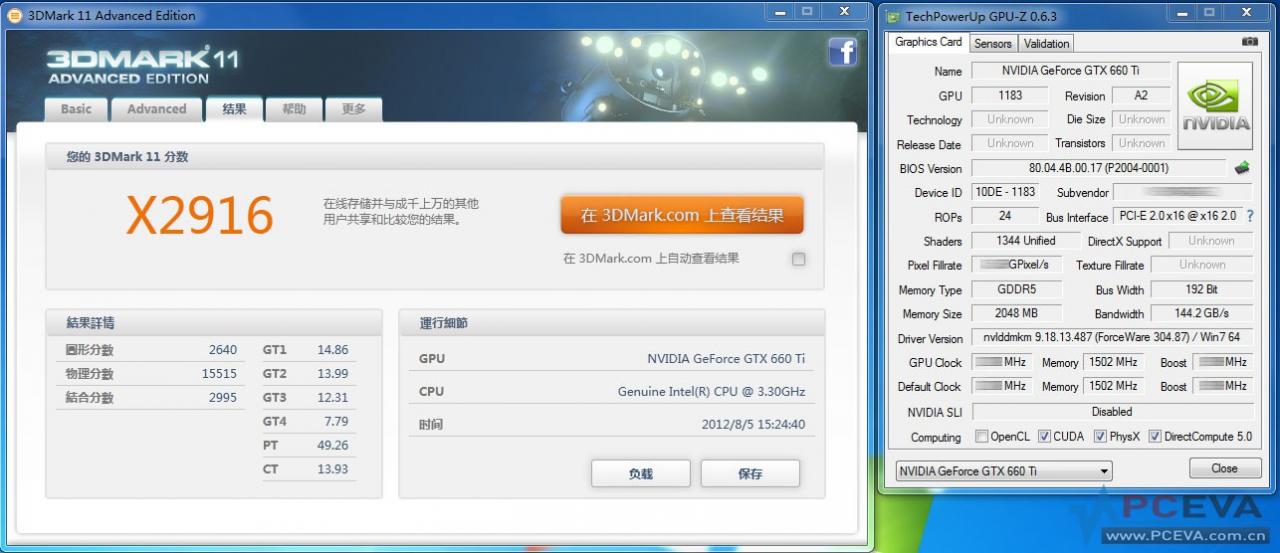This screenshot has height=553, width=1280.
Task: Click the Shaders 1344 Unified field
Action: click(1025, 241)
